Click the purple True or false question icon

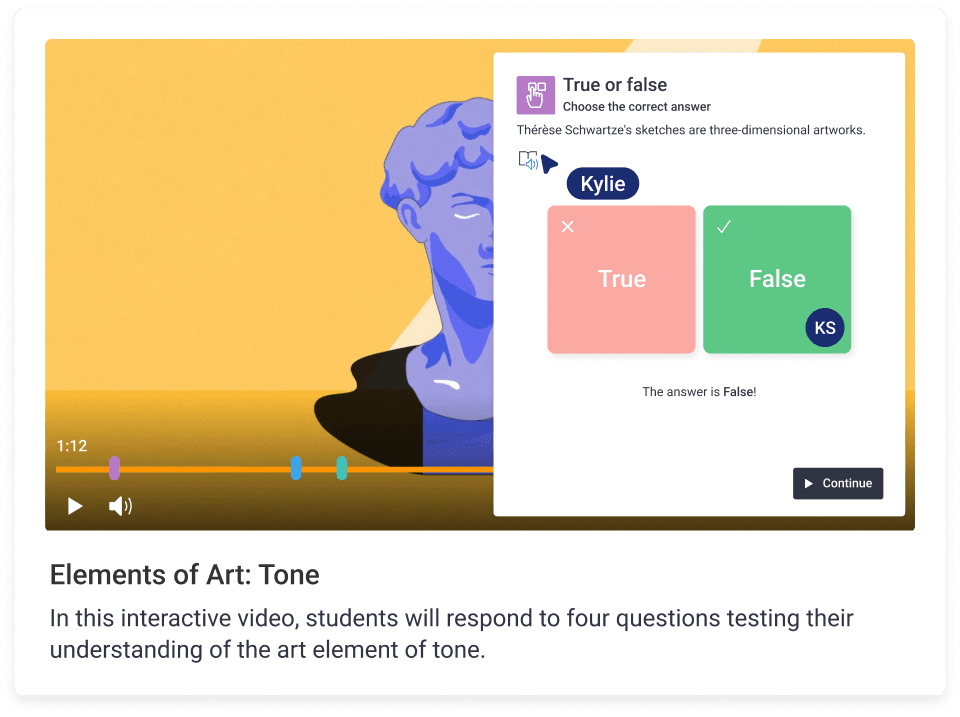(535, 95)
